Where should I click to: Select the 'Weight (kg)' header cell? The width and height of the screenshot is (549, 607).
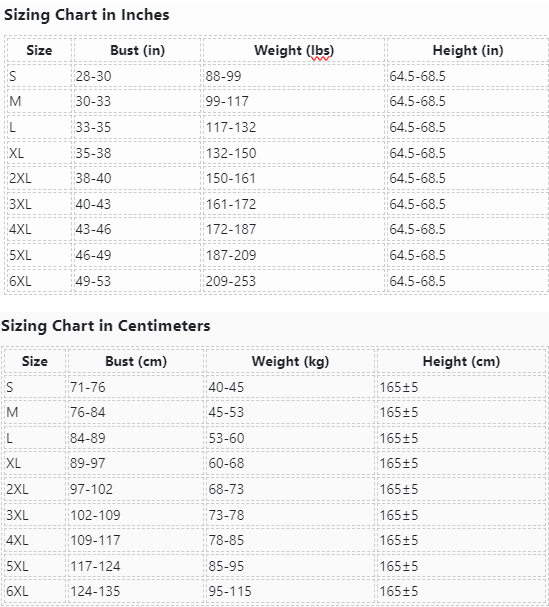click(x=290, y=361)
